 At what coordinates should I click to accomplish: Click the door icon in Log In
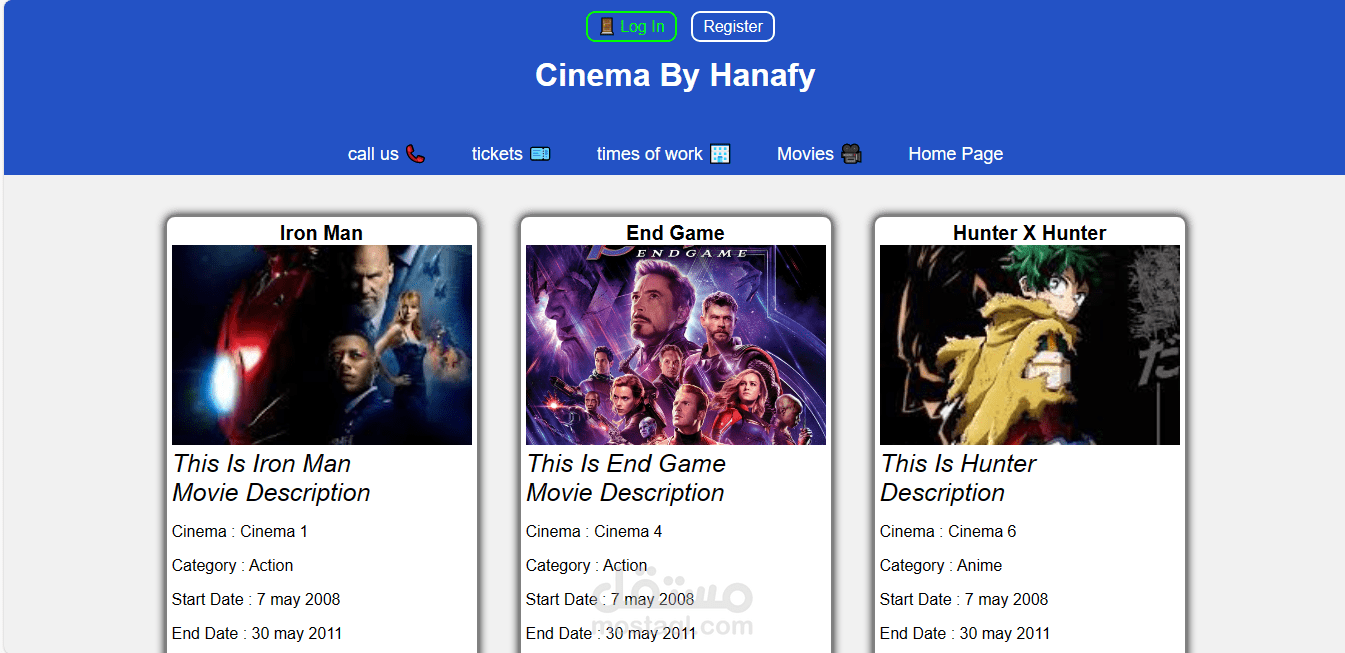tap(606, 27)
